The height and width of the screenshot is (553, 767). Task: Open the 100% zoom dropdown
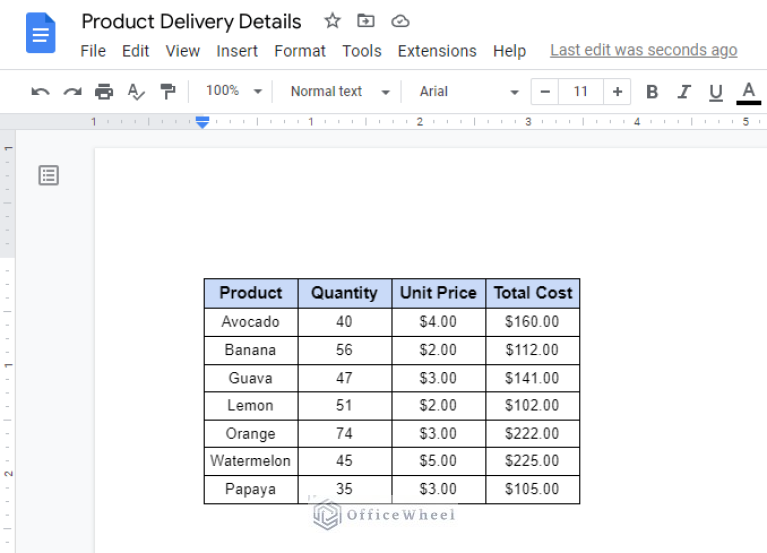click(x=234, y=91)
